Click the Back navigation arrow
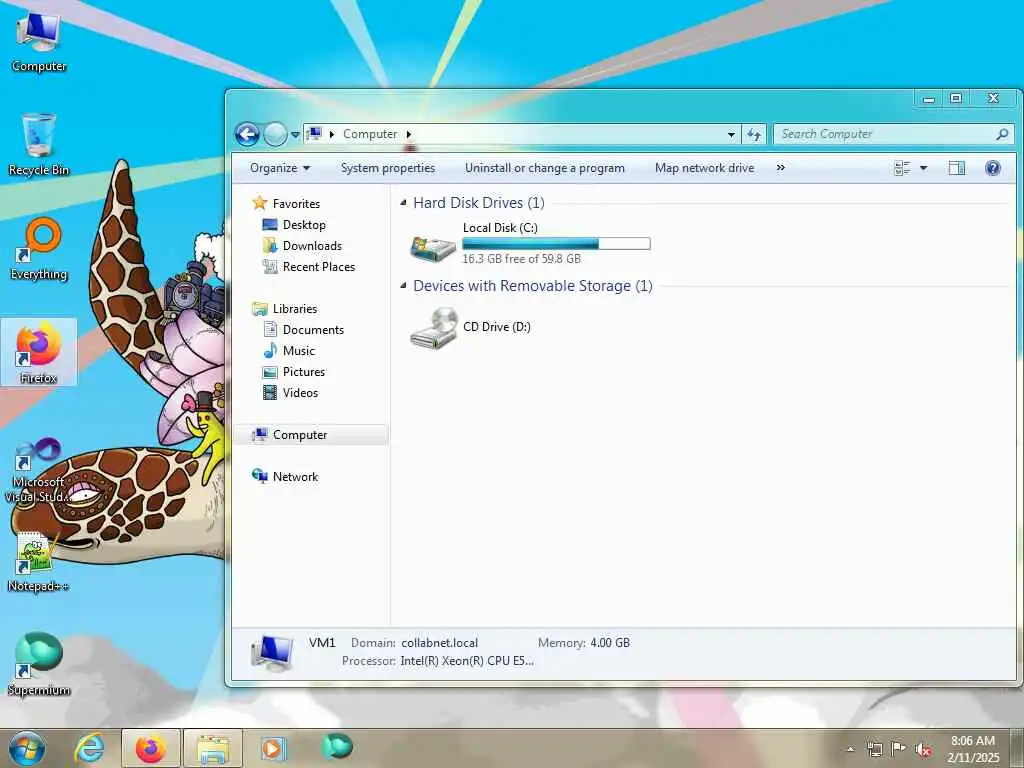Screen dimensions: 1024x768 coord(247,135)
